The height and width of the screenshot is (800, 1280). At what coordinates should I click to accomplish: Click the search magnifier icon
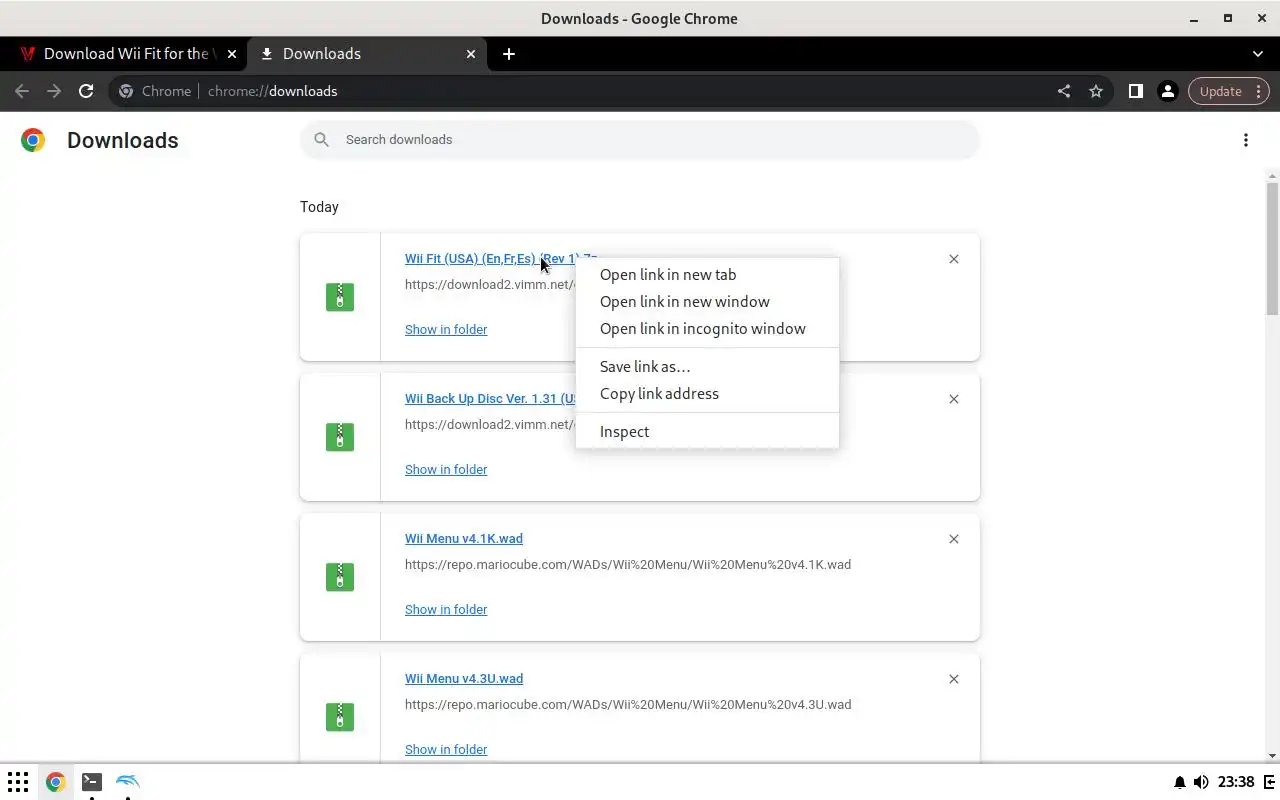[321, 140]
